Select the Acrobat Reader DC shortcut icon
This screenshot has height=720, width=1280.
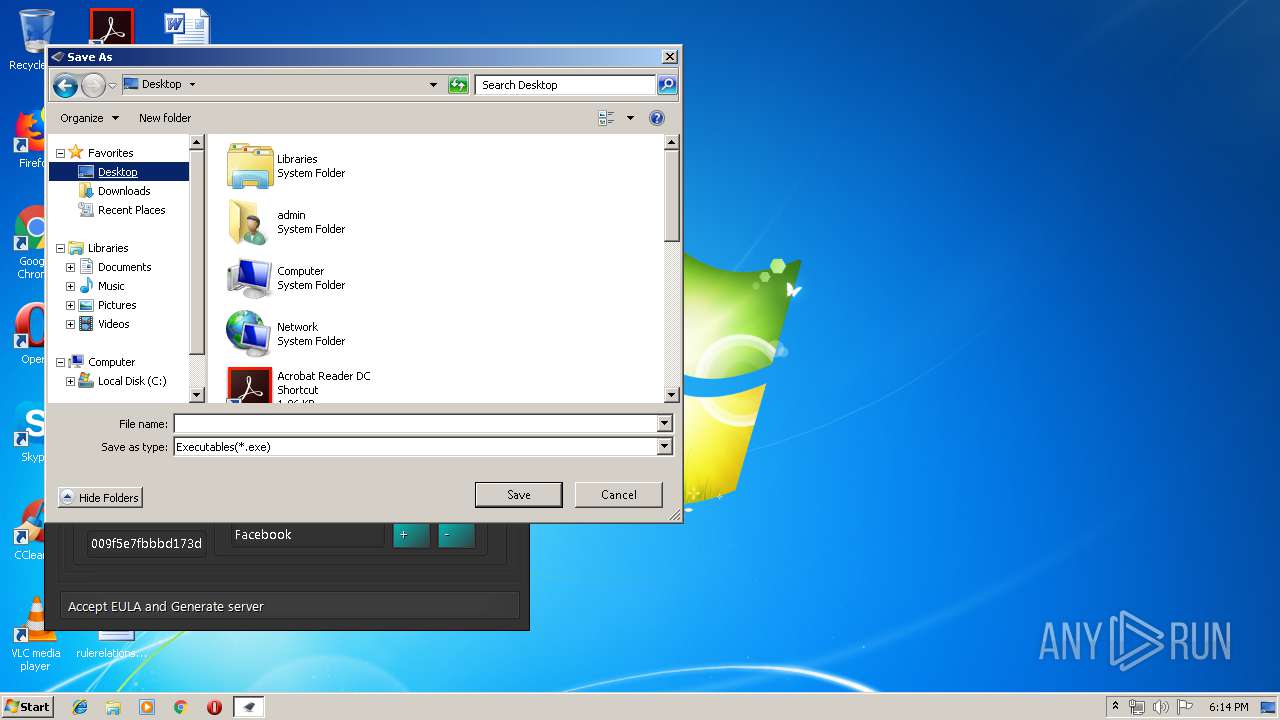pyautogui.click(x=250, y=385)
